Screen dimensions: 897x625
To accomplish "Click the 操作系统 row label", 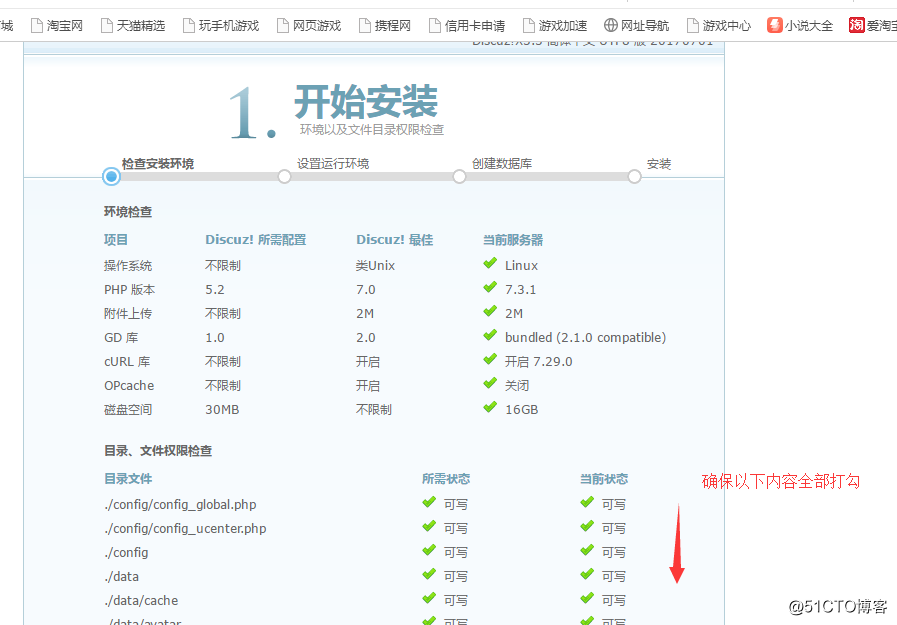I will click(x=128, y=266).
